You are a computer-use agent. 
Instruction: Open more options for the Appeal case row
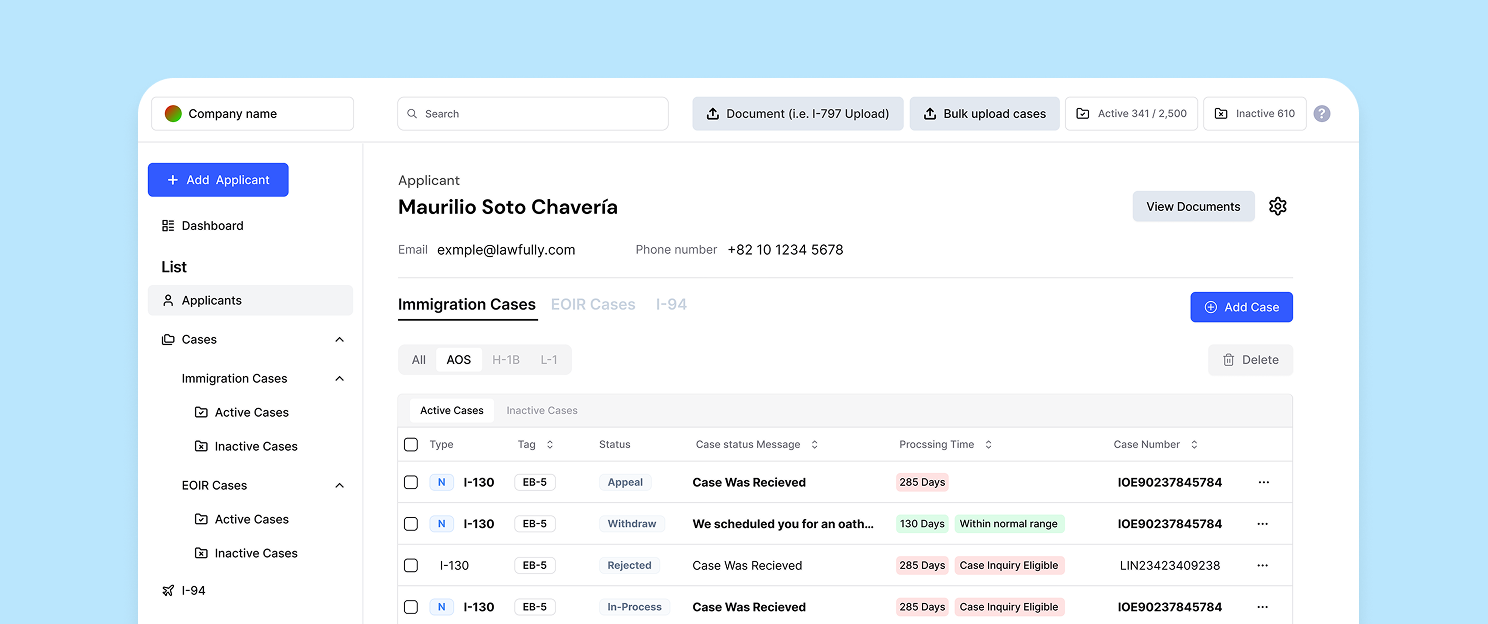(1263, 482)
